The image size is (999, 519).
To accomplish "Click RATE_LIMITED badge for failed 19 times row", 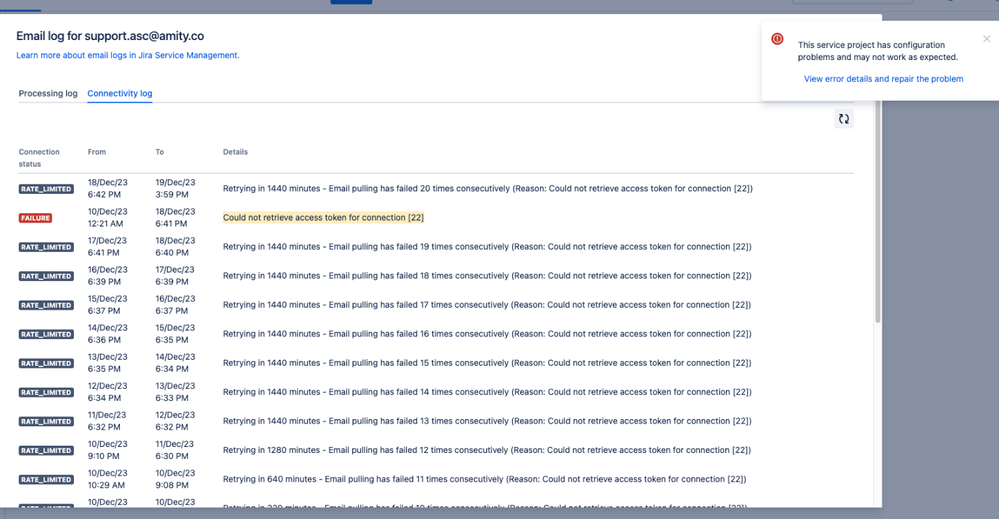I will (x=46, y=247).
